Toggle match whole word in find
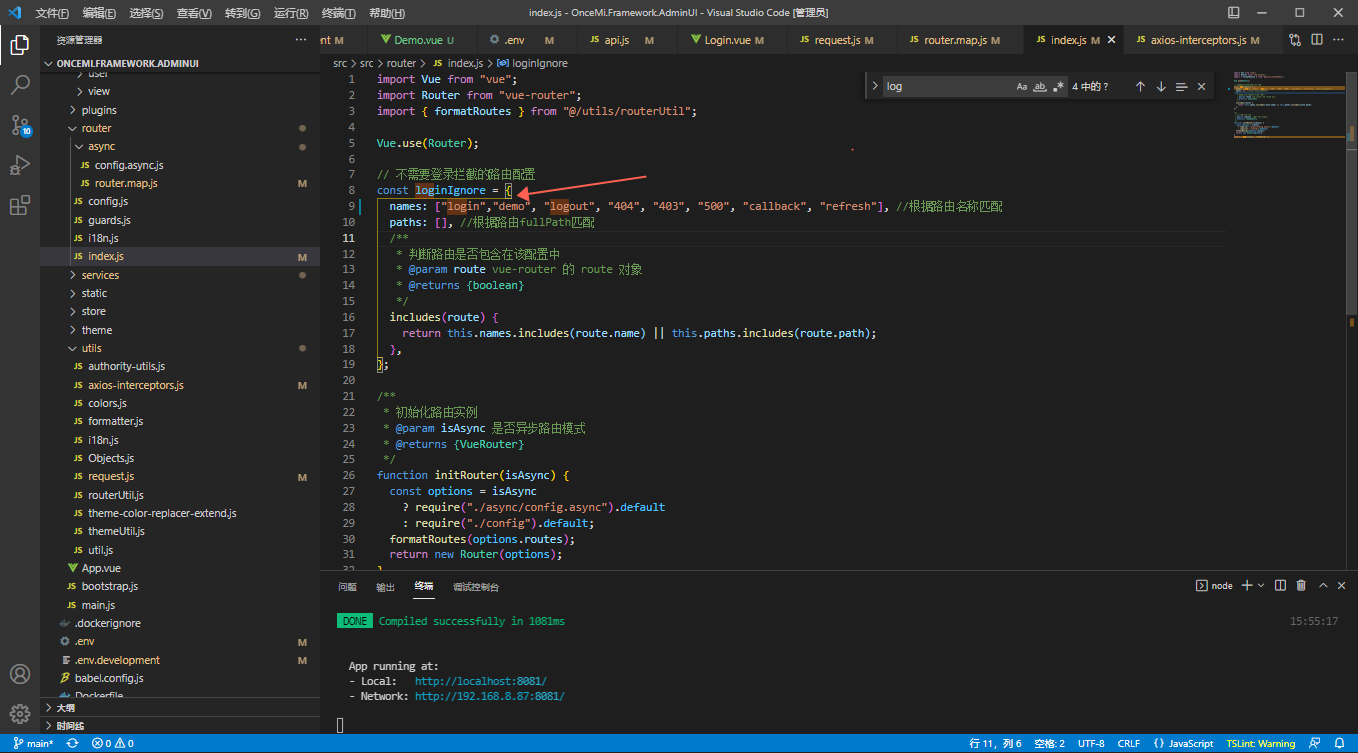1358x753 pixels. pyautogui.click(x=1040, y=87)
